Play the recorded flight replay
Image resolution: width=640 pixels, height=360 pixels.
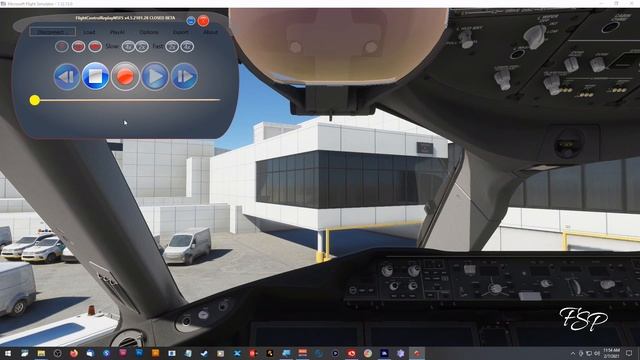click(x=155, y=76)
